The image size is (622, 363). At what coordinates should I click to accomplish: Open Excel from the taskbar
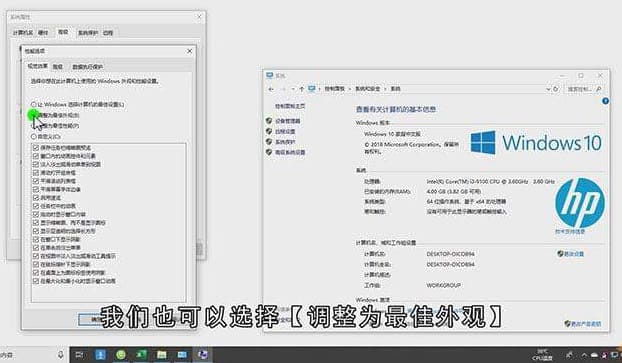point(141,354)
